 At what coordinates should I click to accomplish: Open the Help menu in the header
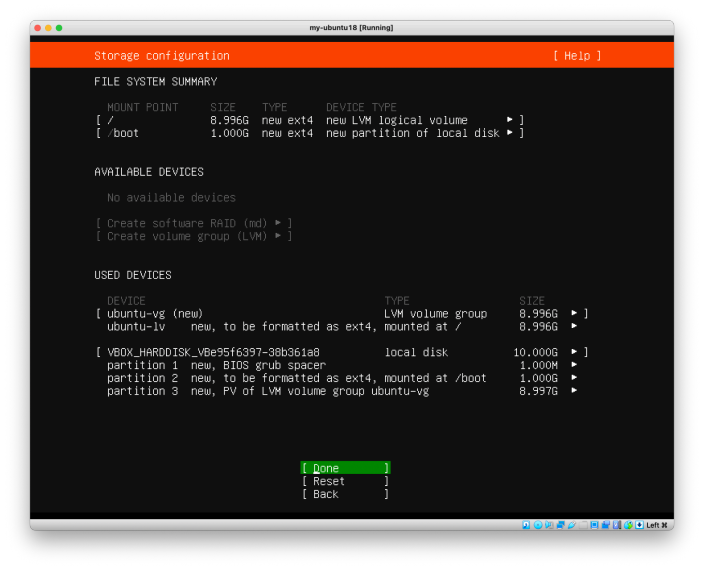coord(577,56)
